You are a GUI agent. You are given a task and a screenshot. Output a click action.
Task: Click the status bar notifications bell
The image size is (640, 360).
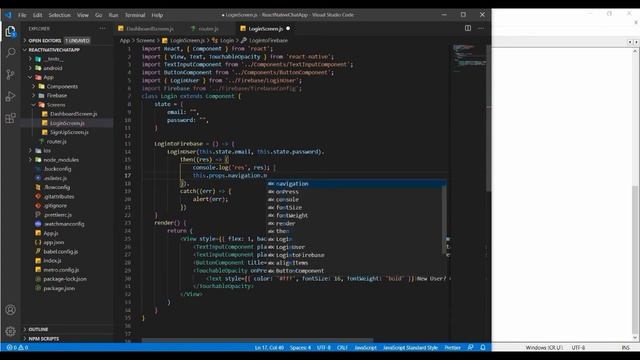(x=483, y=347)
